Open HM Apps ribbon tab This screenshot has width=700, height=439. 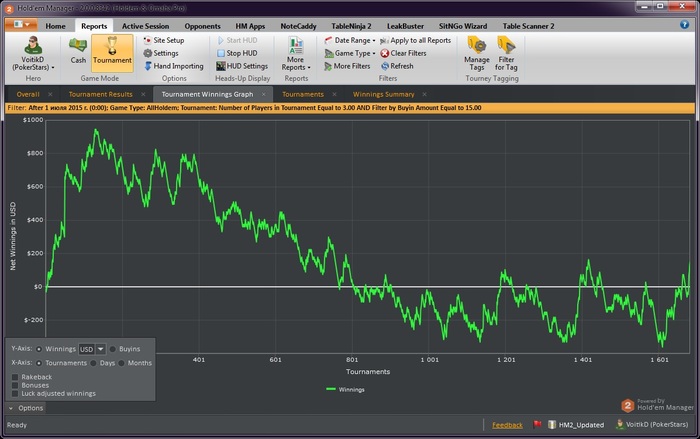point(250,26)
